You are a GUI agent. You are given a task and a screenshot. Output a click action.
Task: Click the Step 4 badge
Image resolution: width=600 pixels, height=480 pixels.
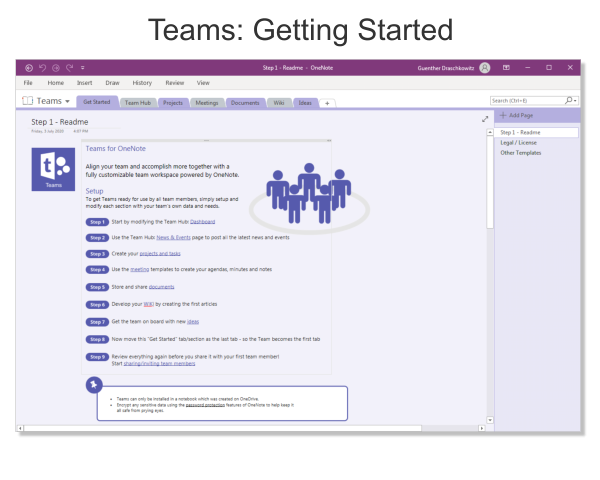[x=97, y=269]
